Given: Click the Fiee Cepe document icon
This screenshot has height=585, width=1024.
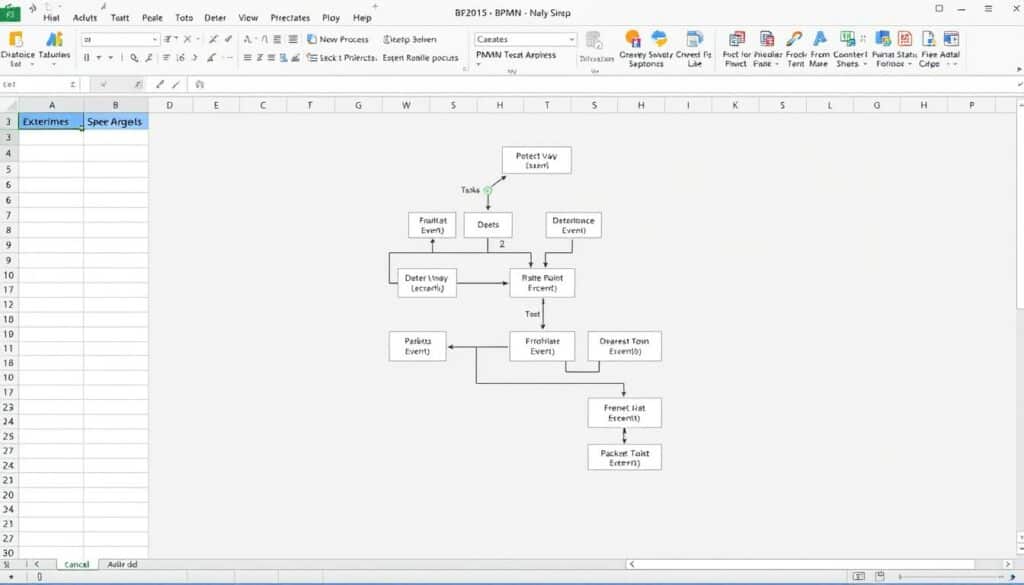Looking at the screenshot, I should pos(928,39).
